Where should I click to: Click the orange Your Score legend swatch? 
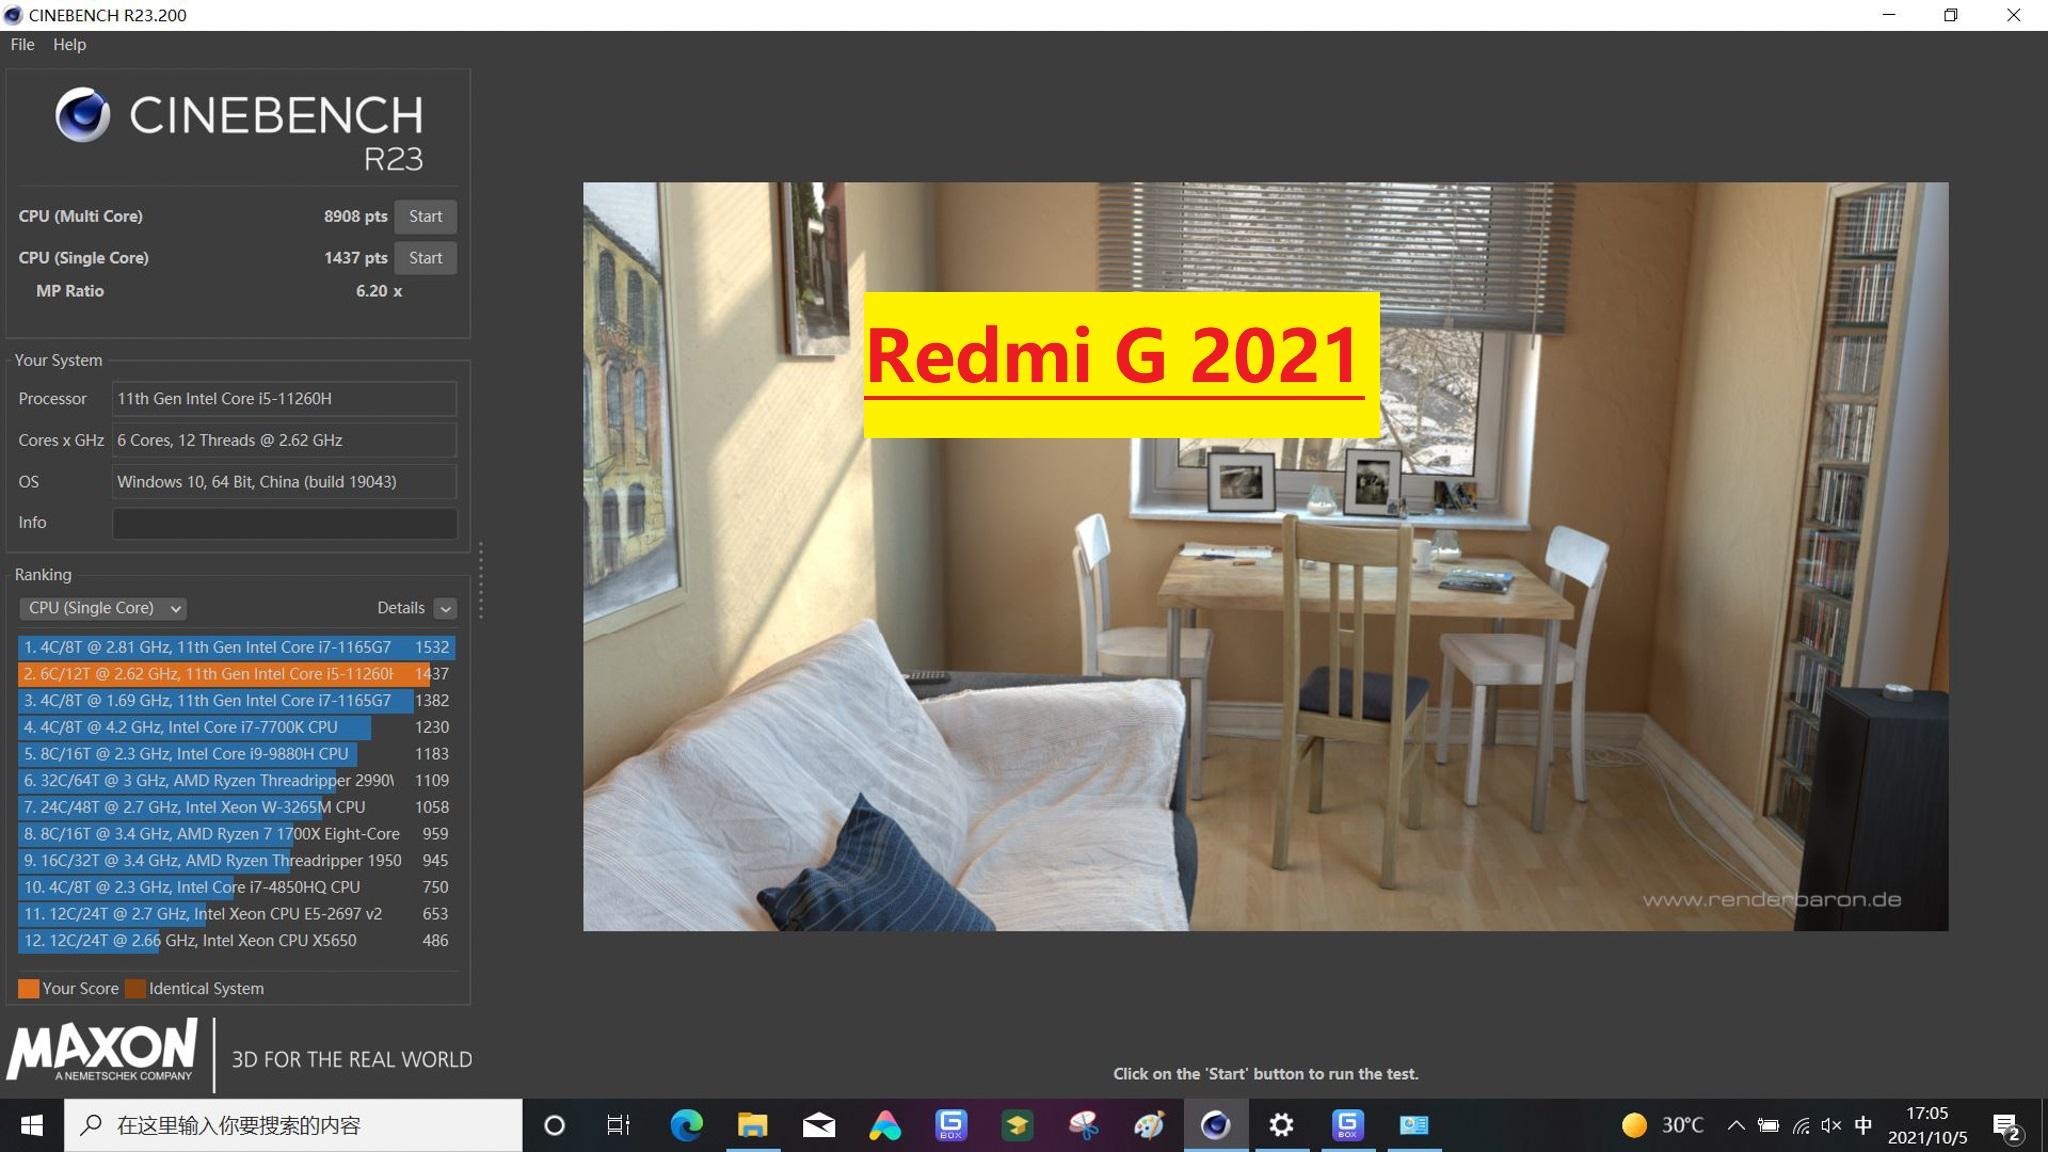coord(29,988)
